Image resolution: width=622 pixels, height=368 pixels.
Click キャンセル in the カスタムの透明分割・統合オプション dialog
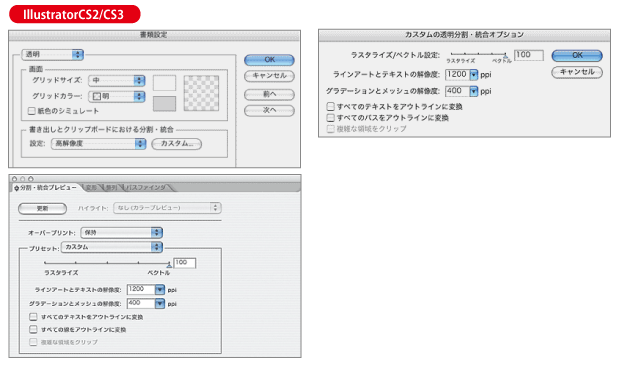point(577,72)
